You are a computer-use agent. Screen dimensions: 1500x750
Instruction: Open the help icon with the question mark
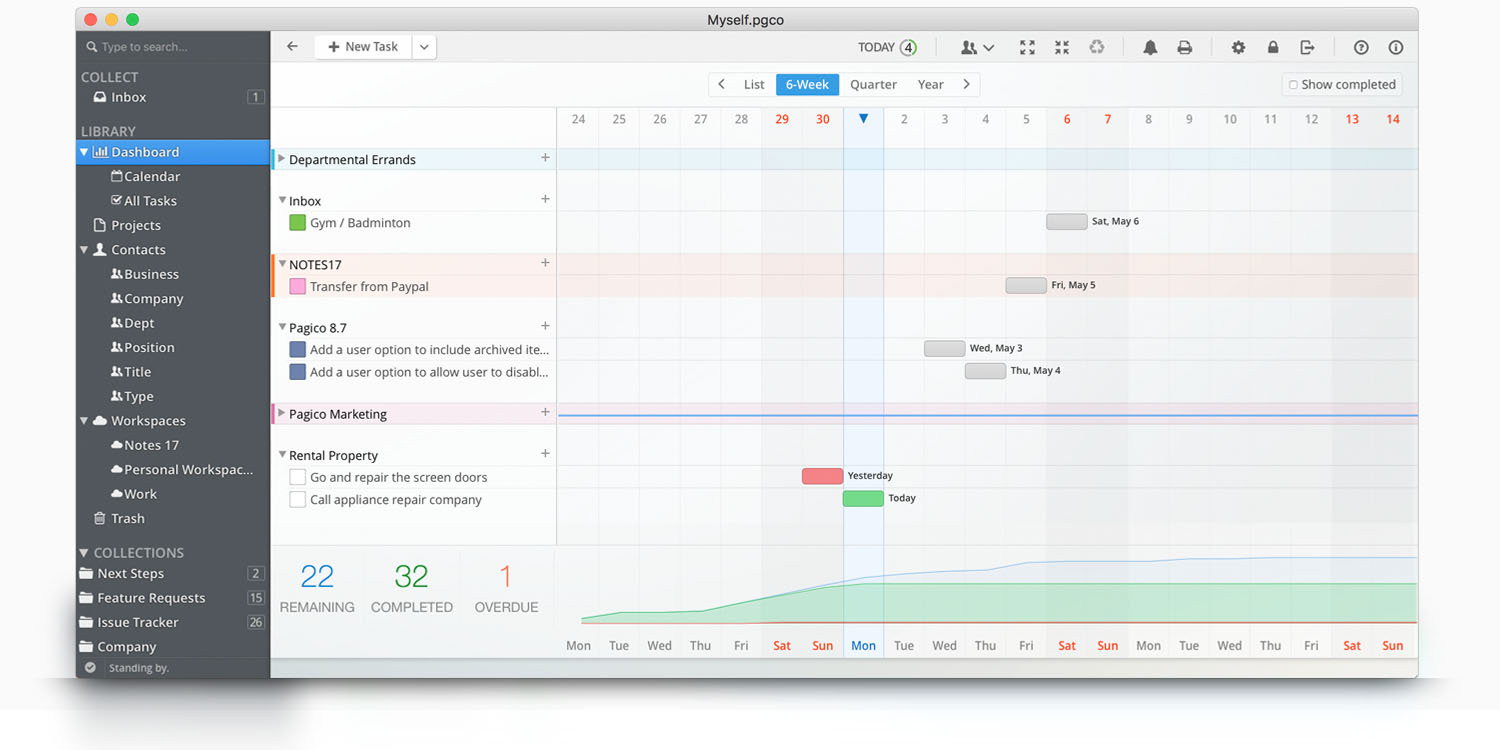point(1360,47)
